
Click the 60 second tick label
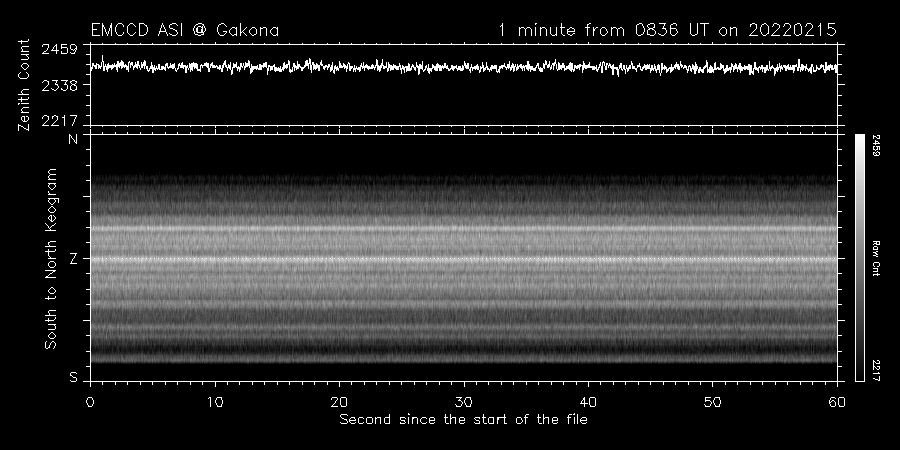click(837, 402)
